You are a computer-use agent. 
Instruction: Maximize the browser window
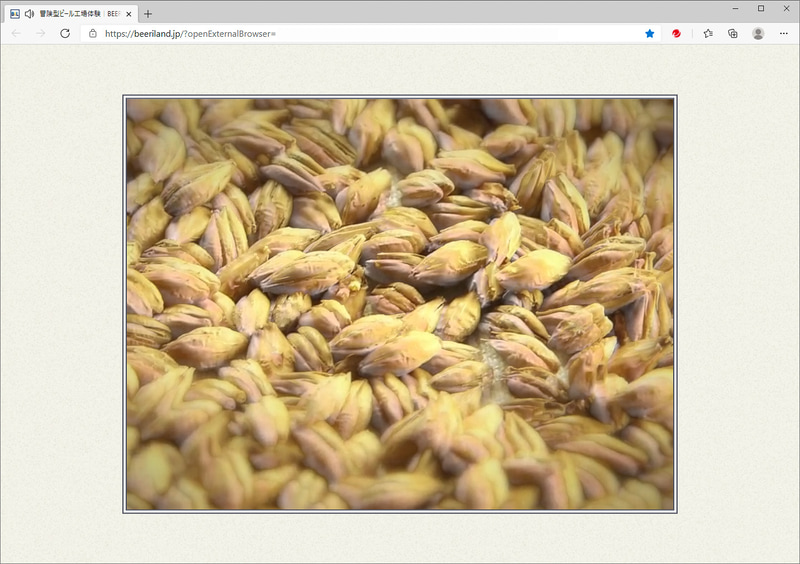[x=761, y=8]
